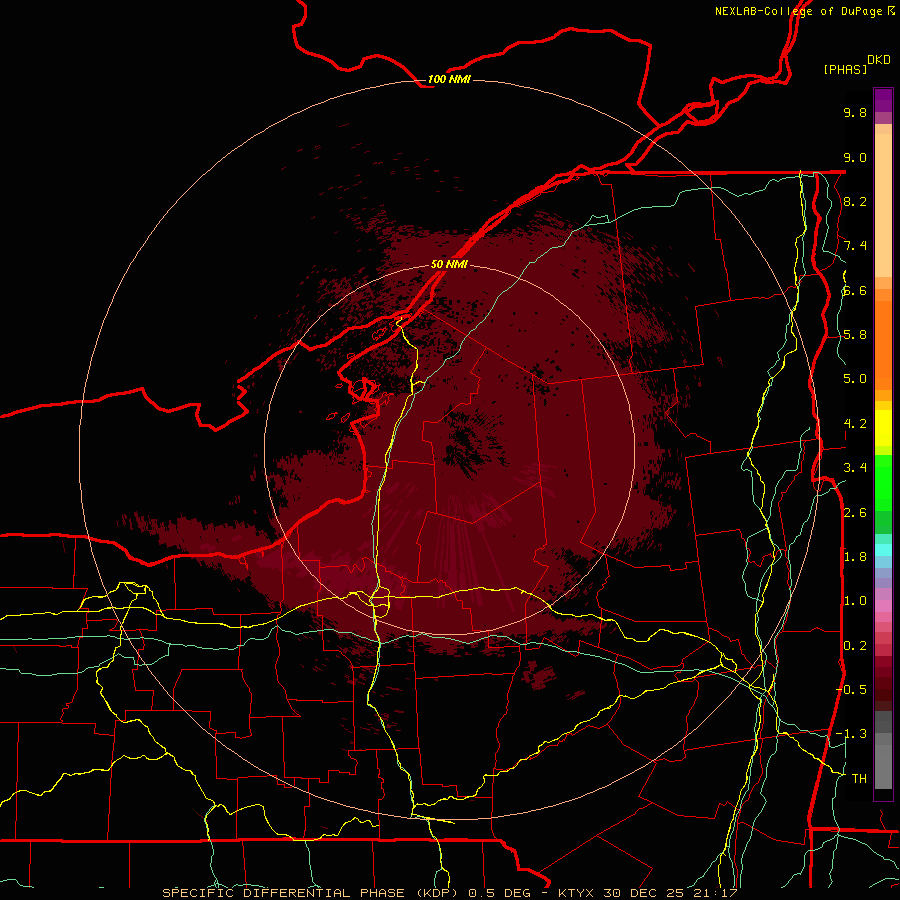Click the 50 NMI range ring label
This screenshot has height=900, width=900.
click(449, 264)
